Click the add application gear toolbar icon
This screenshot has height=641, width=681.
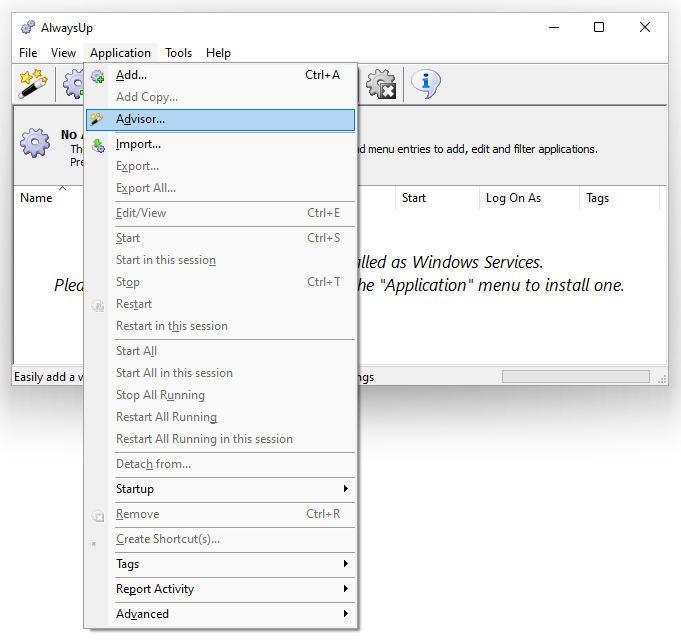coord(73,83)
